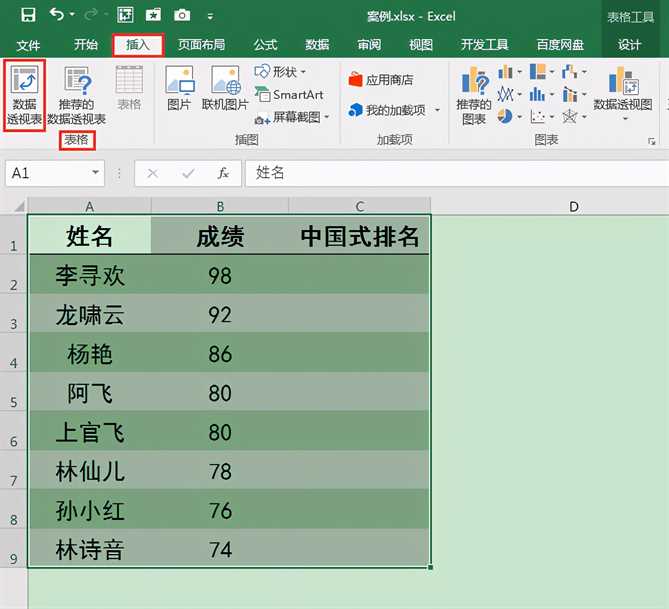Screen dimensions: 669x609
Task: Click the Undo arrow in quick access toolbar
Action: pyautogui.click(x=56, y=15)
